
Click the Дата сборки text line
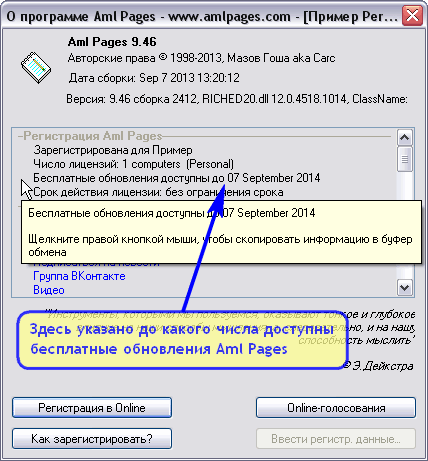click(x=154, y=78)
